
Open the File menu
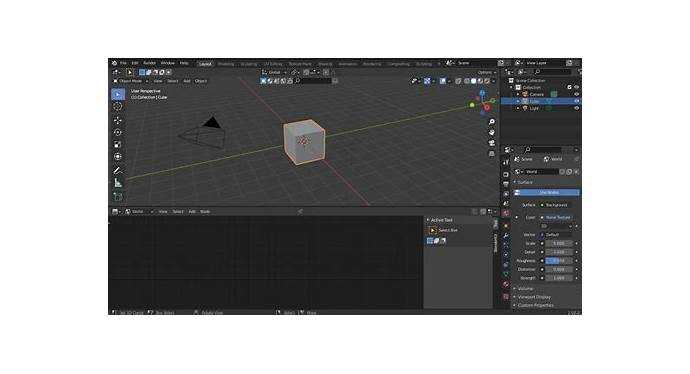pyautogui.click(x=124, y=63)
